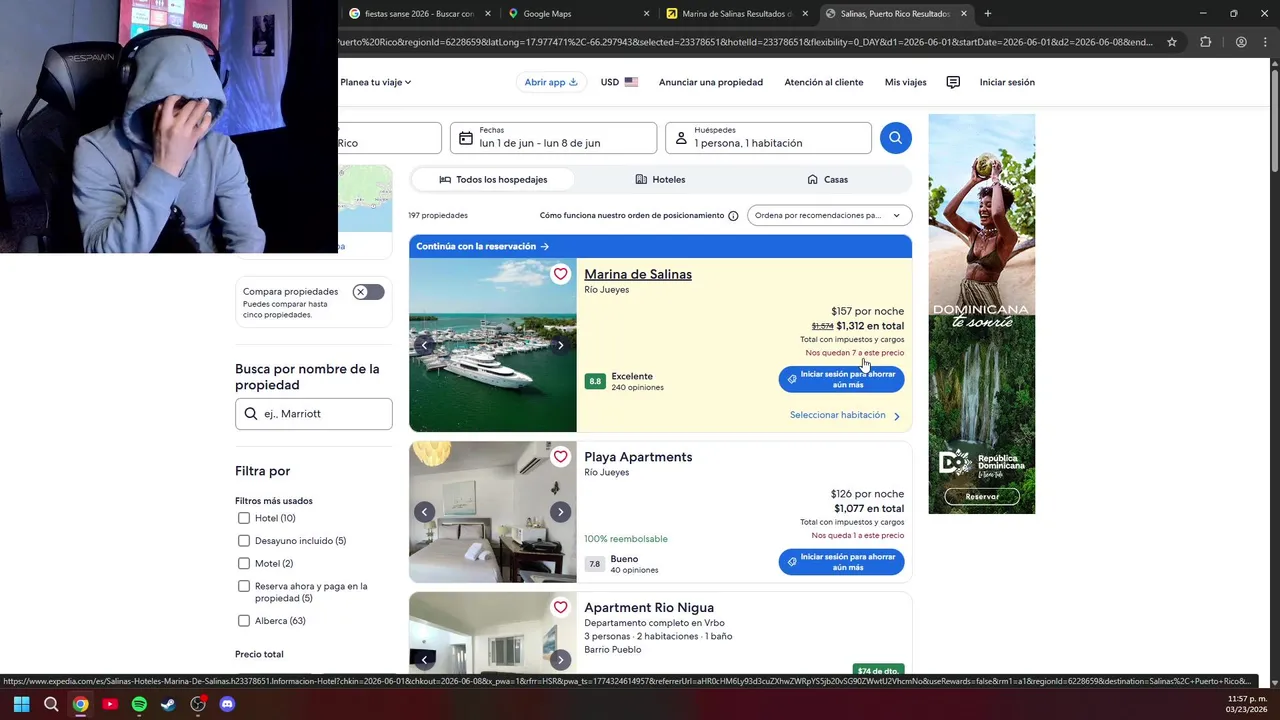
Task: Open the taskbar clock and date
Action: 1246,704
